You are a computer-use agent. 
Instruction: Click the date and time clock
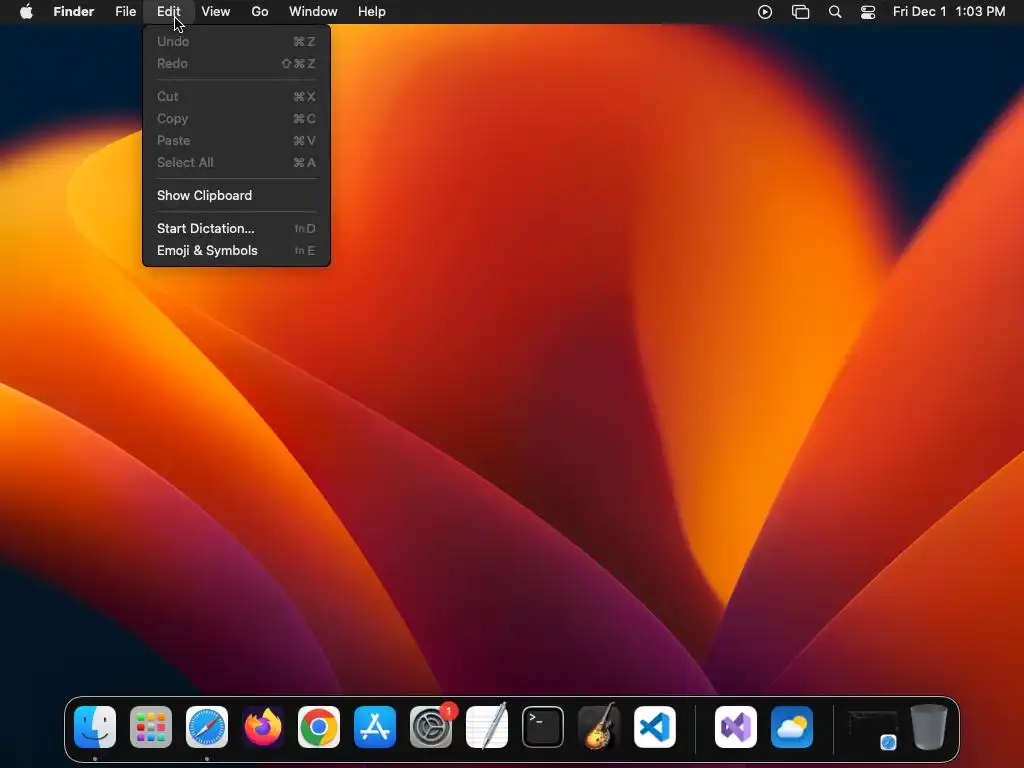point(949,12)
